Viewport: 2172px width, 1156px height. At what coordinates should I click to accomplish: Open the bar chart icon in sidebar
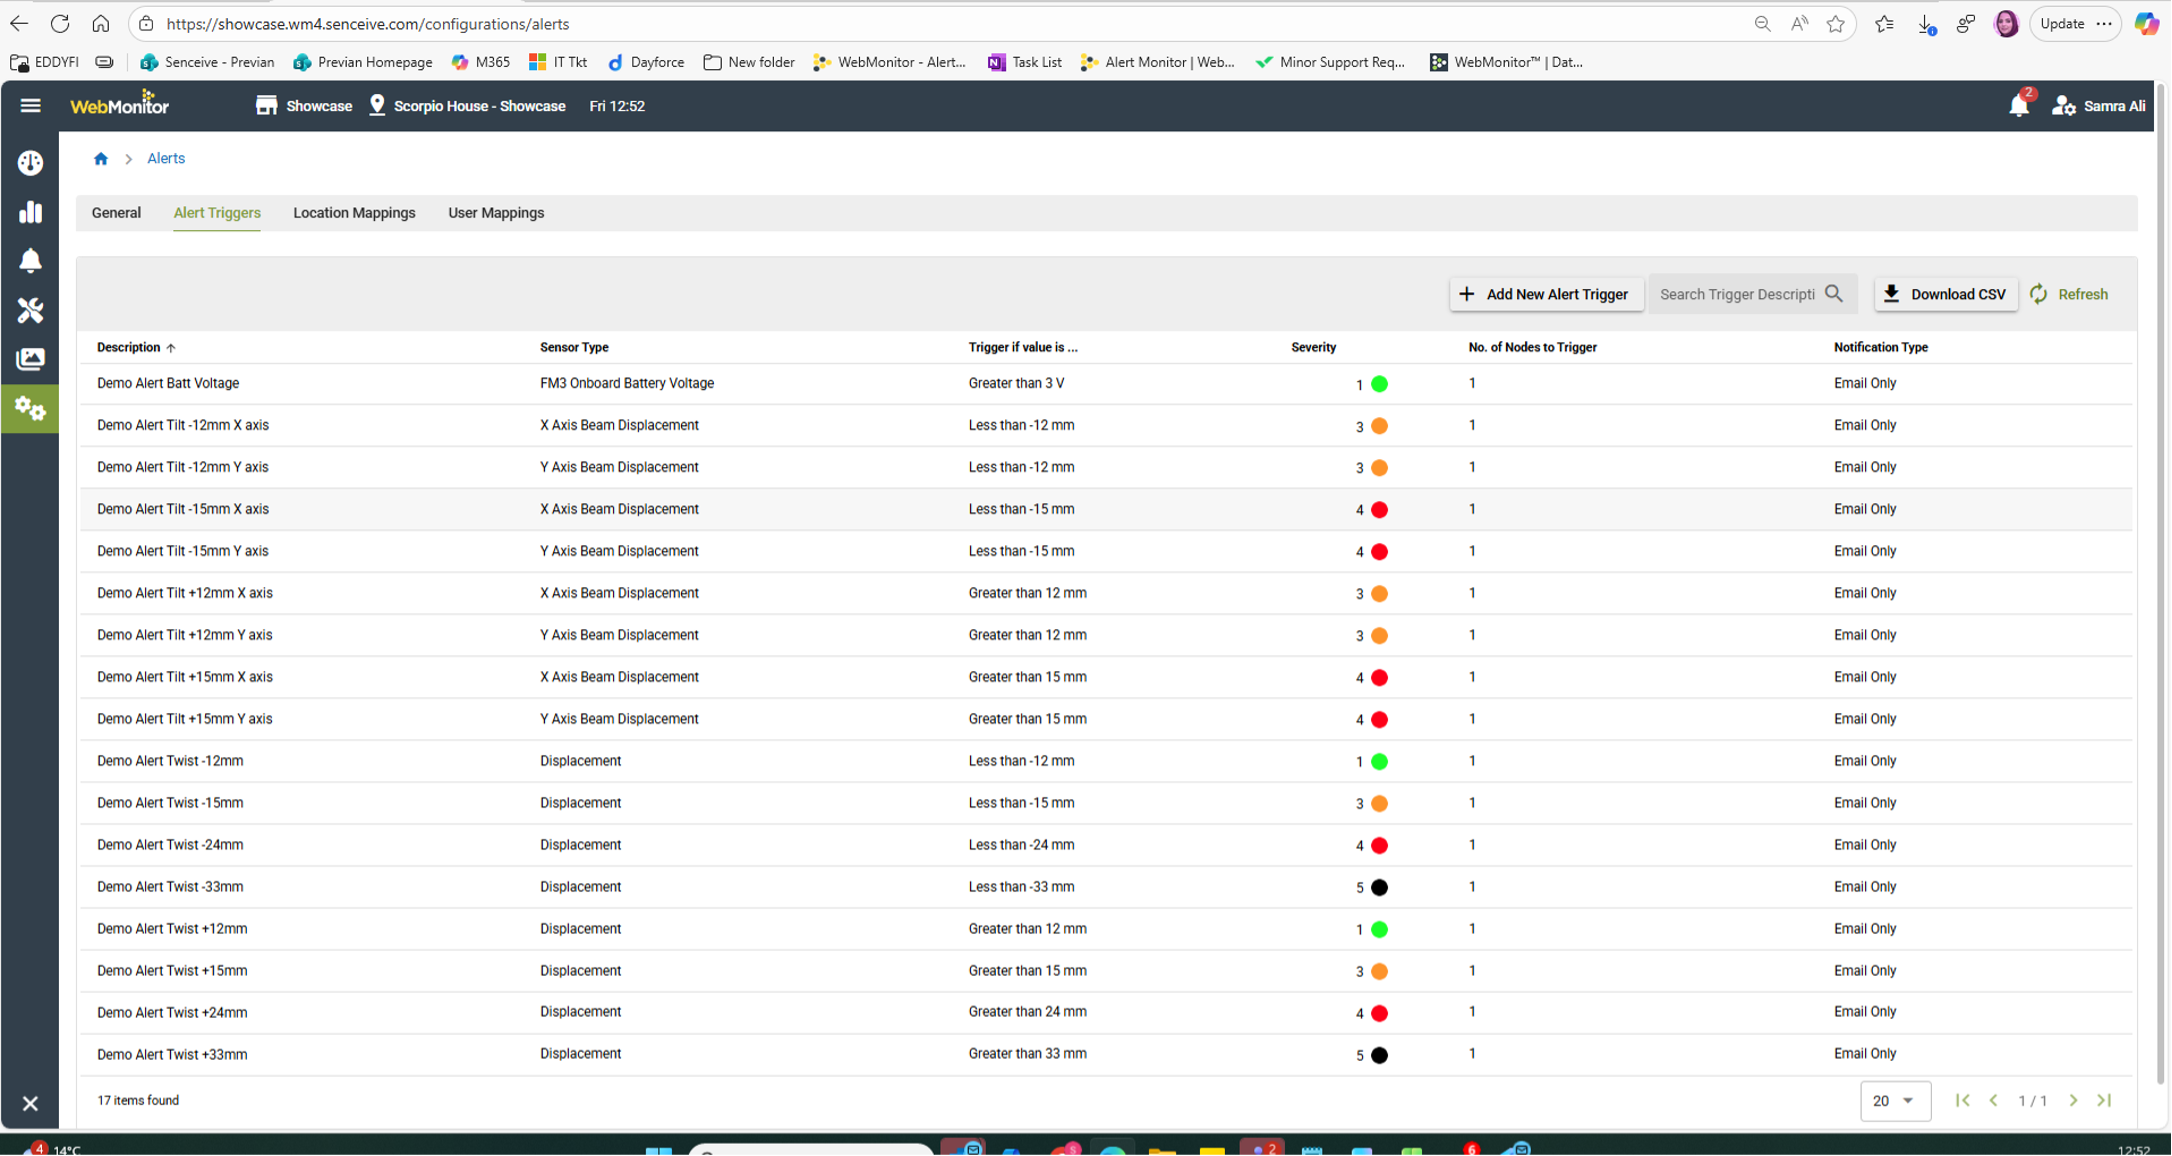tap(30, 212)
